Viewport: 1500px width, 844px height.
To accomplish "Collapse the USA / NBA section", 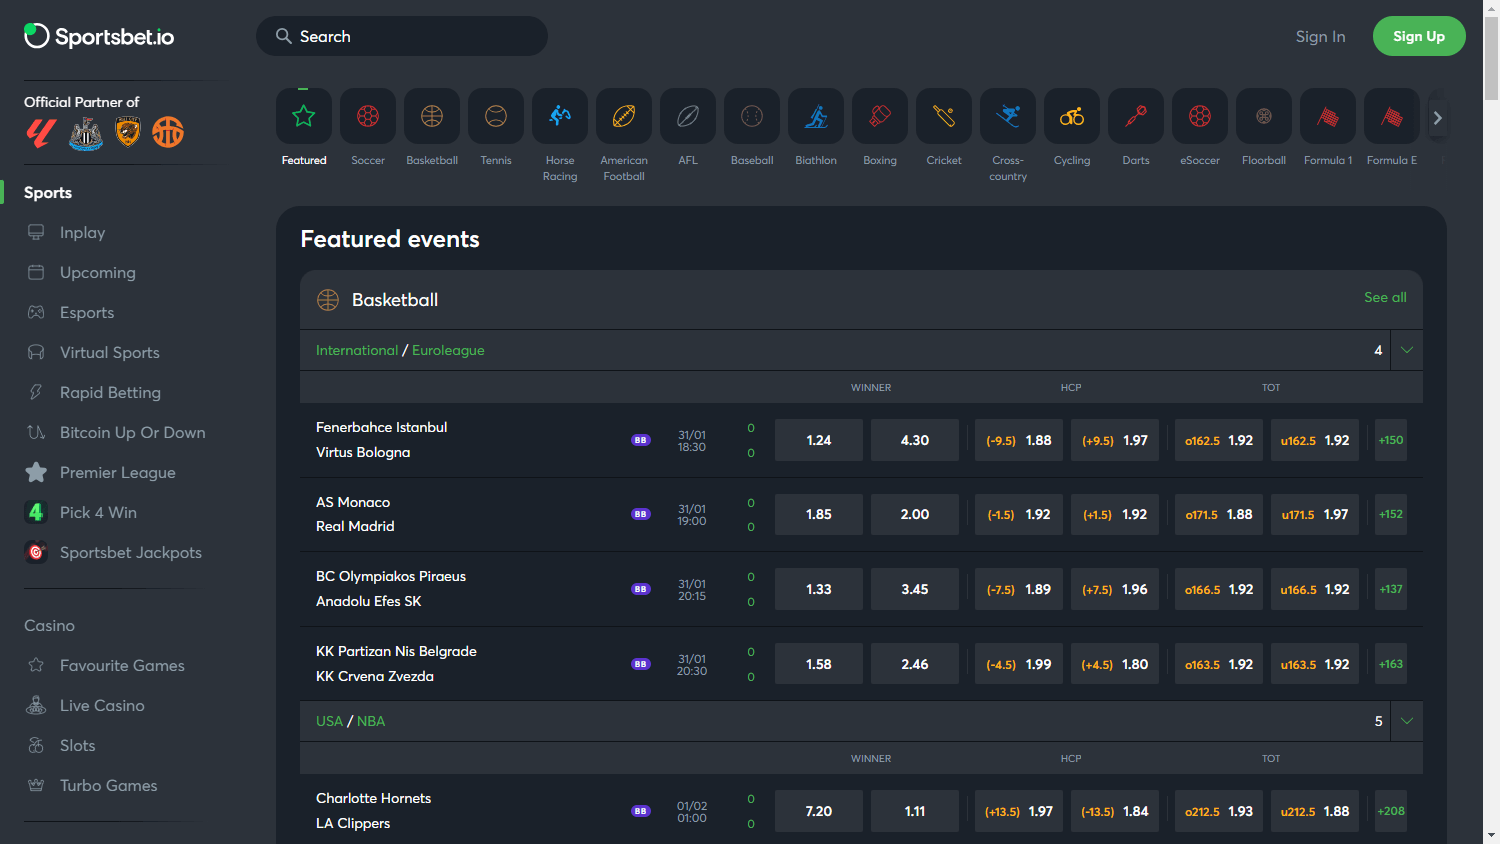I will click(x=1407, y=721).
